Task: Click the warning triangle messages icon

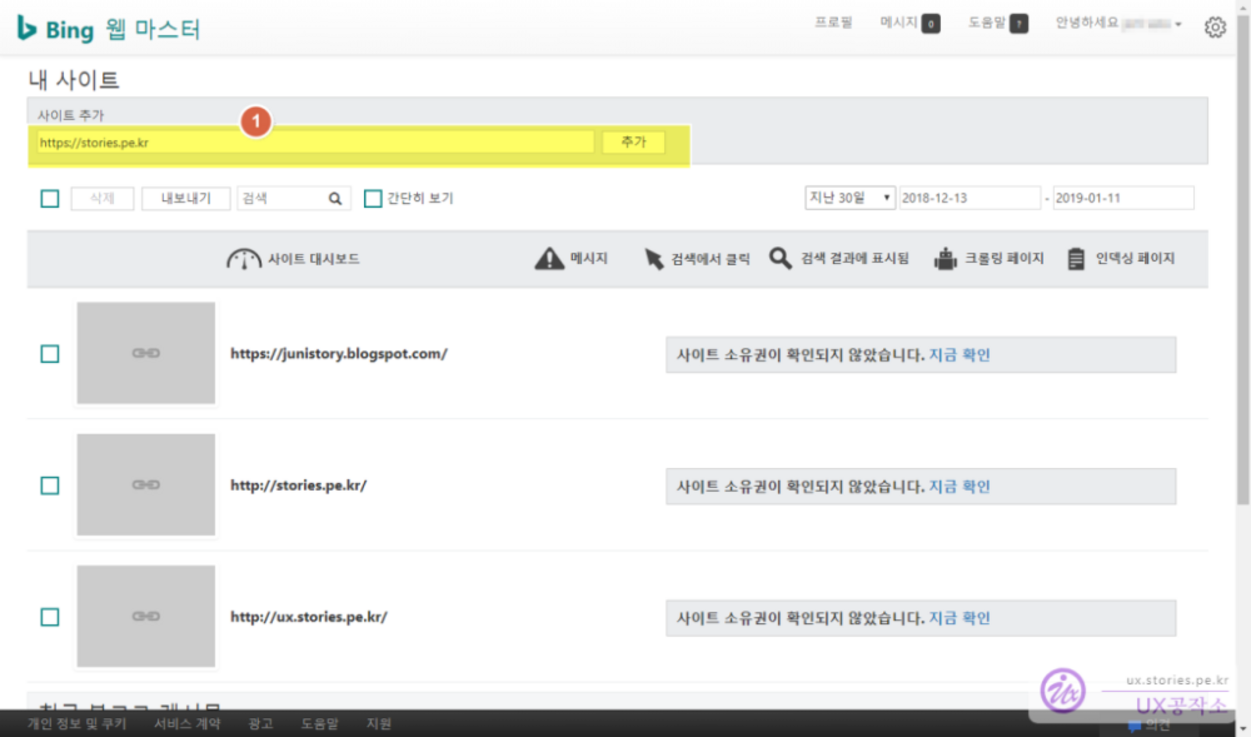Action: point(549,259)
